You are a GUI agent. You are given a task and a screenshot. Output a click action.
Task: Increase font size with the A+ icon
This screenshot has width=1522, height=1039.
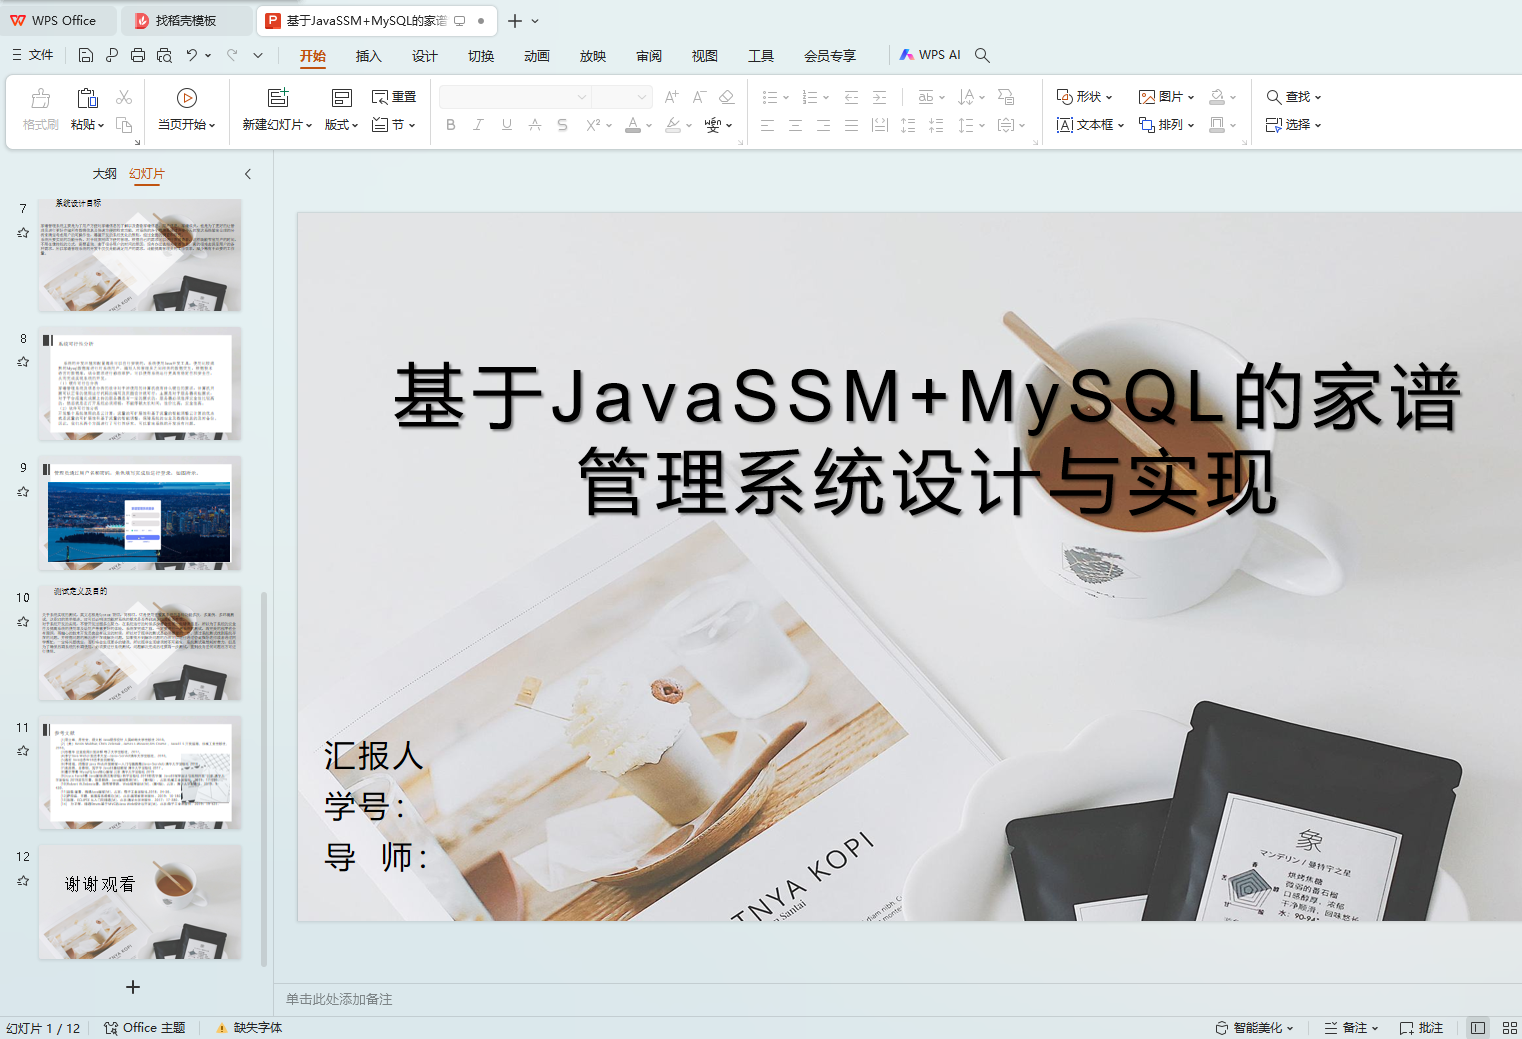click(672, 97)
